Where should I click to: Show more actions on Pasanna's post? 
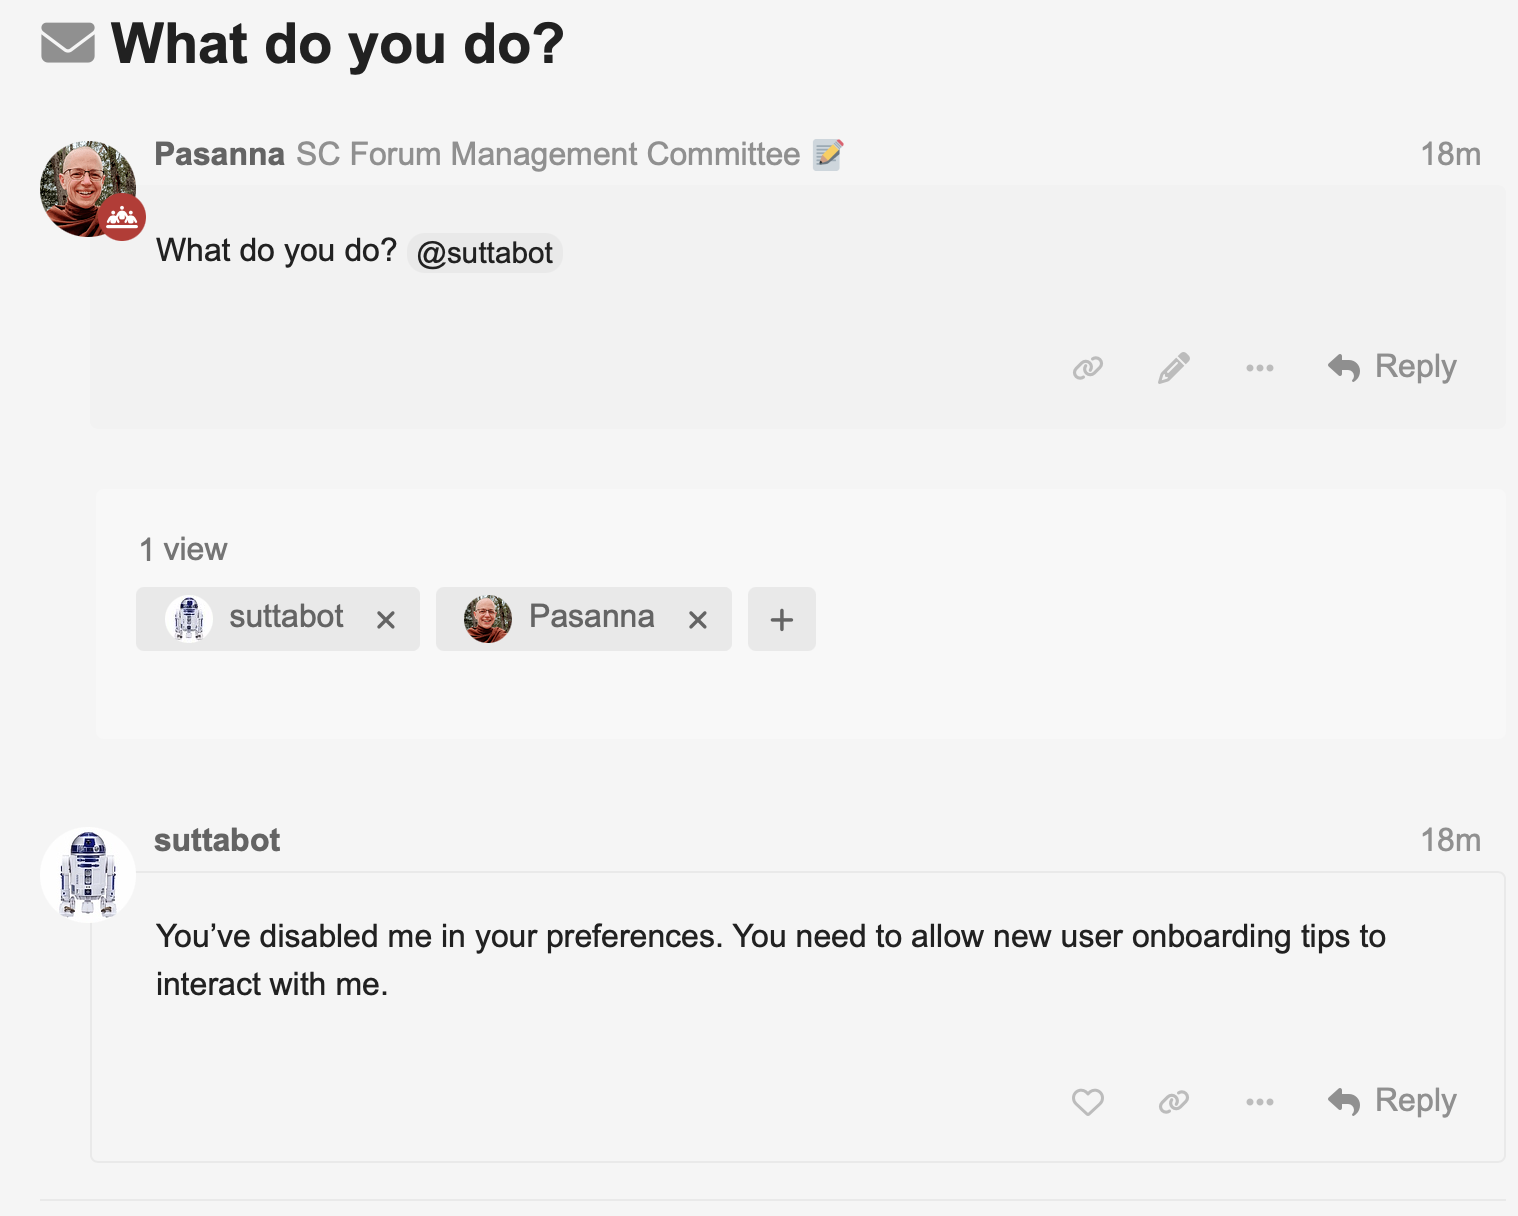pyautogui.click(x=1260, y=368)
